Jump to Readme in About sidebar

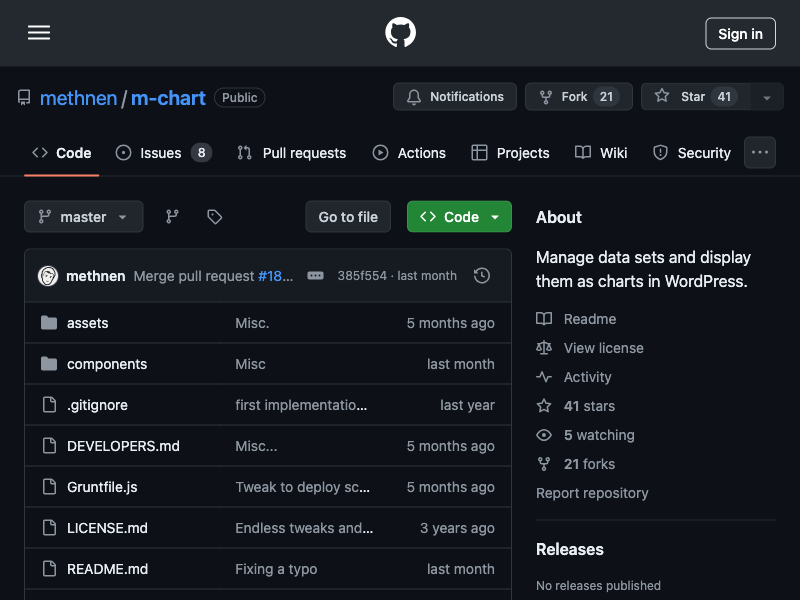click(576, 319)
